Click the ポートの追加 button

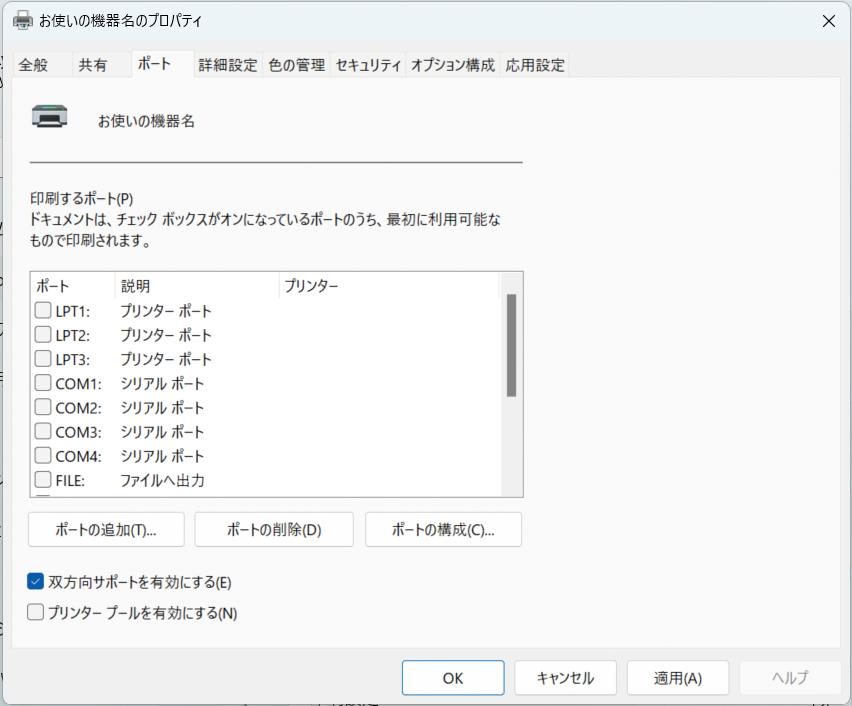[106, 530]
